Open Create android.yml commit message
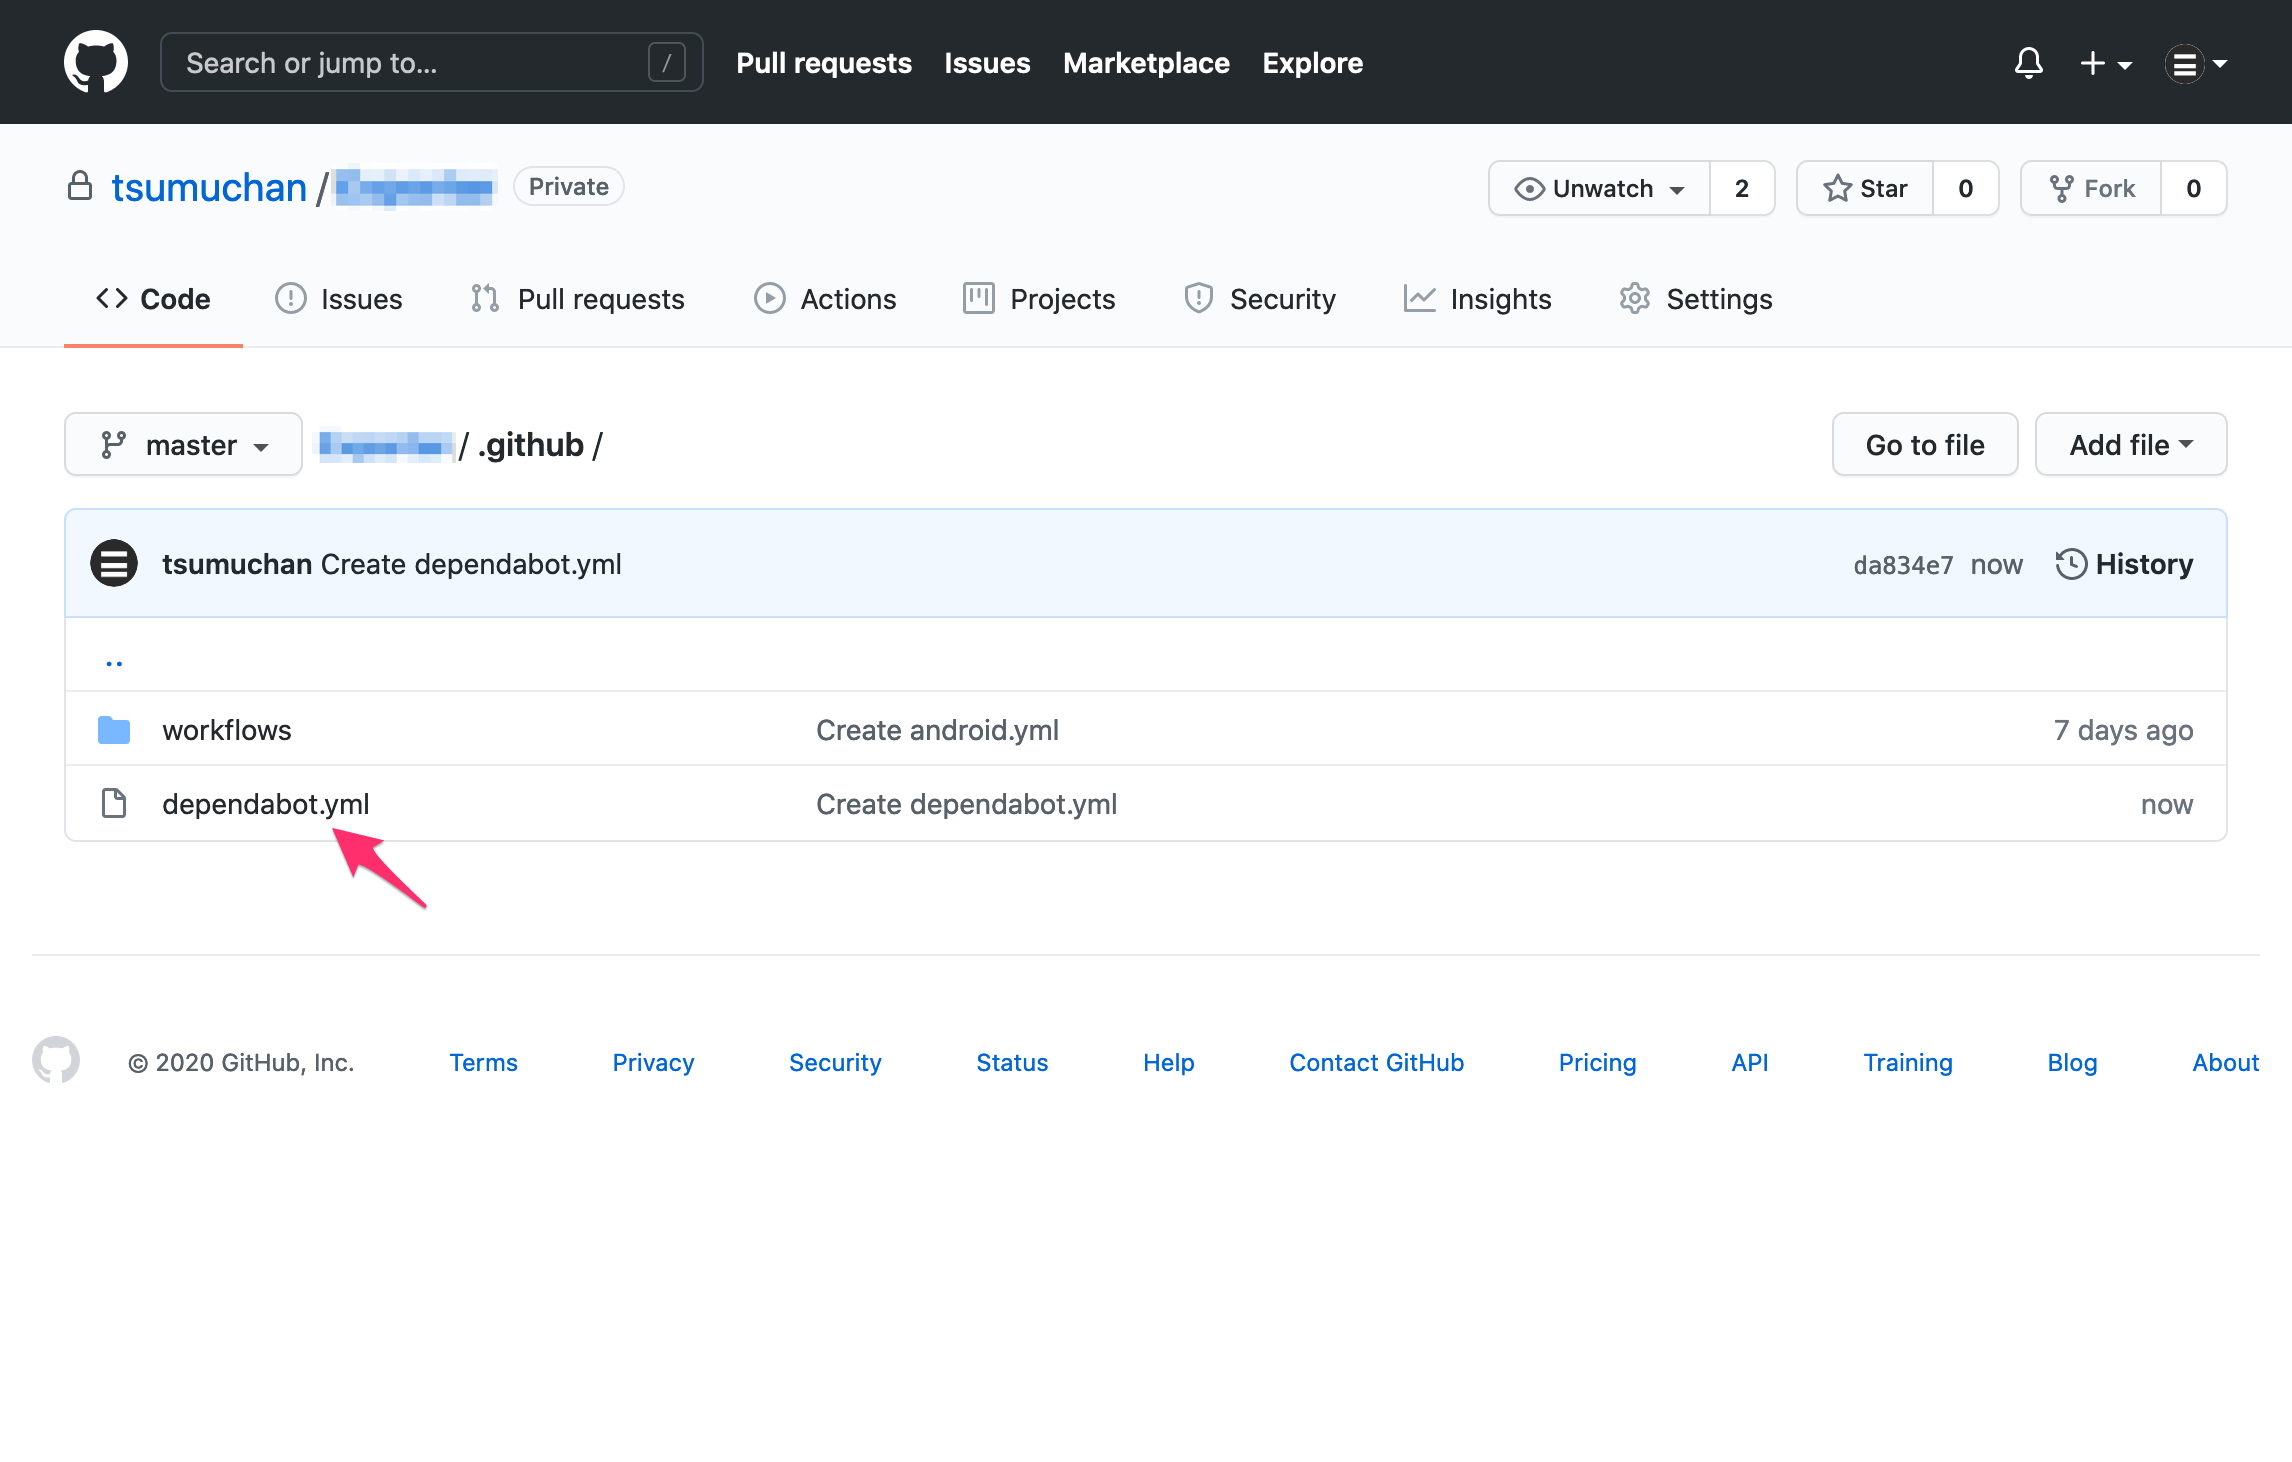2292x1462 pixels. [x=937, y=730]
